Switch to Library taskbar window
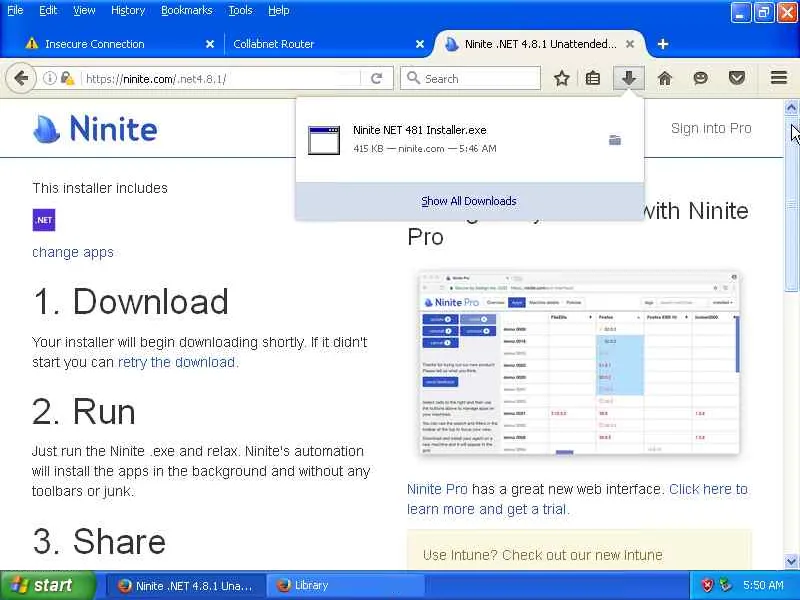The height and width of the screenshot is (600, 800). (345, 585)
